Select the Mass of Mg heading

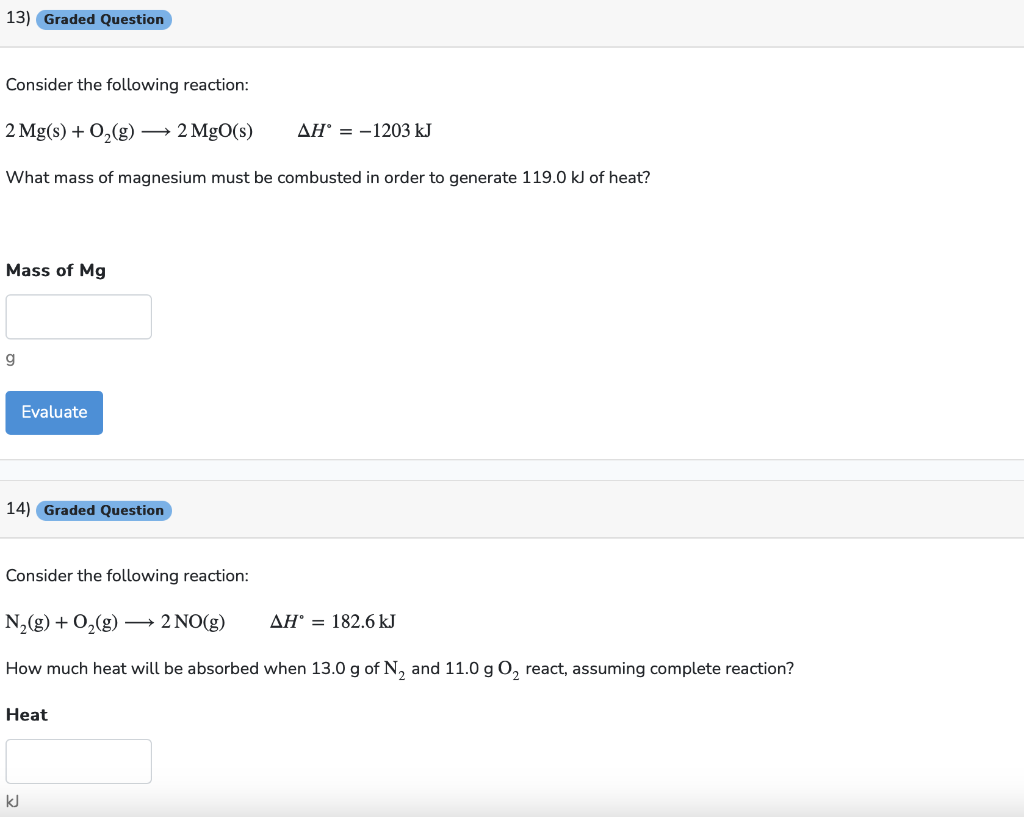(x=55, y=270)
